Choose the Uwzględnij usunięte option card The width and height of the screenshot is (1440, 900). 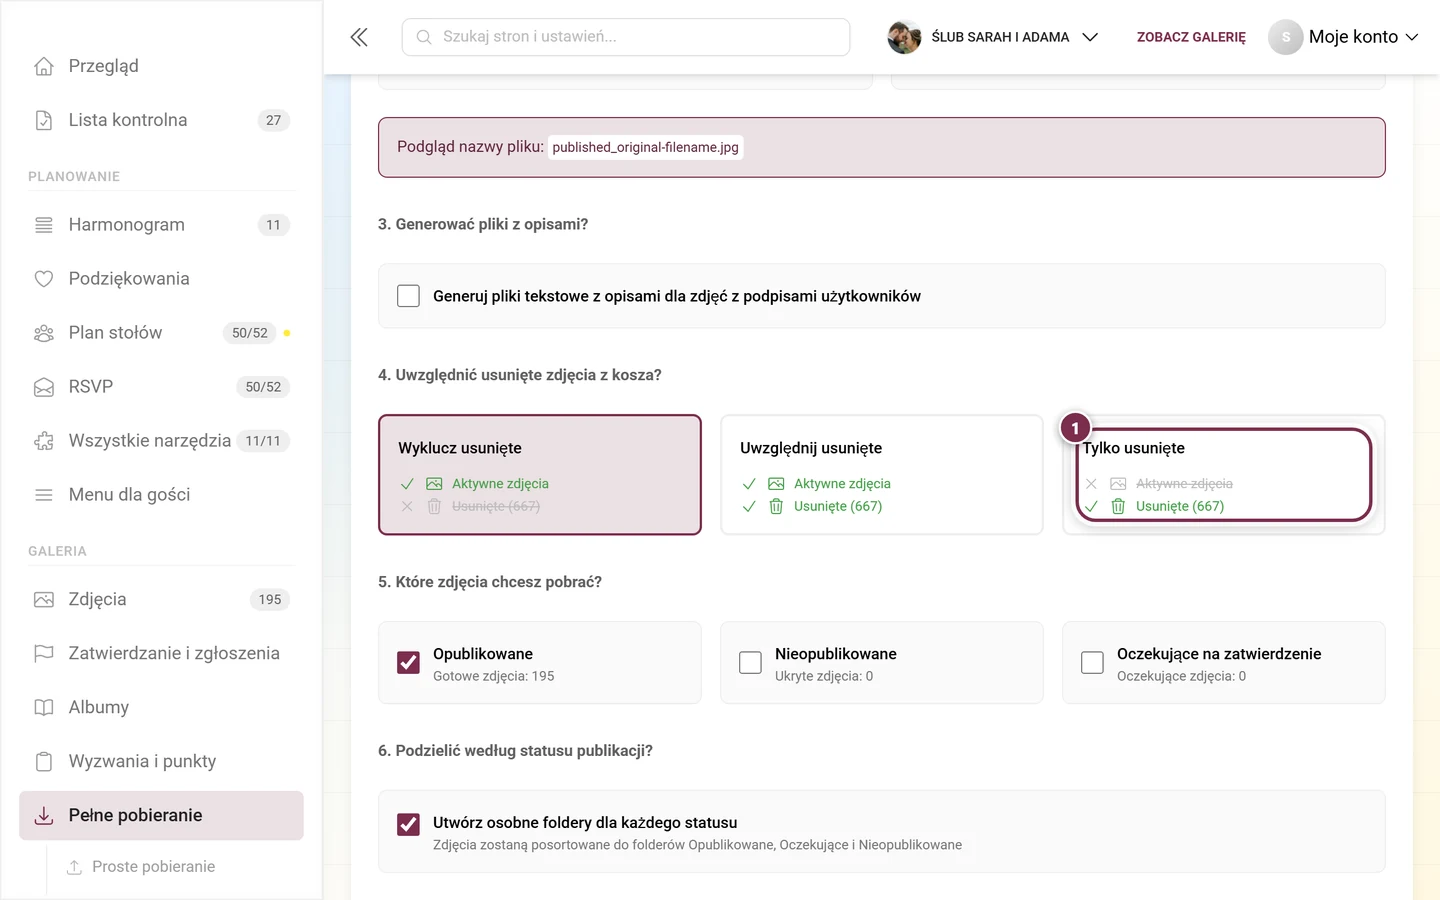882,475
